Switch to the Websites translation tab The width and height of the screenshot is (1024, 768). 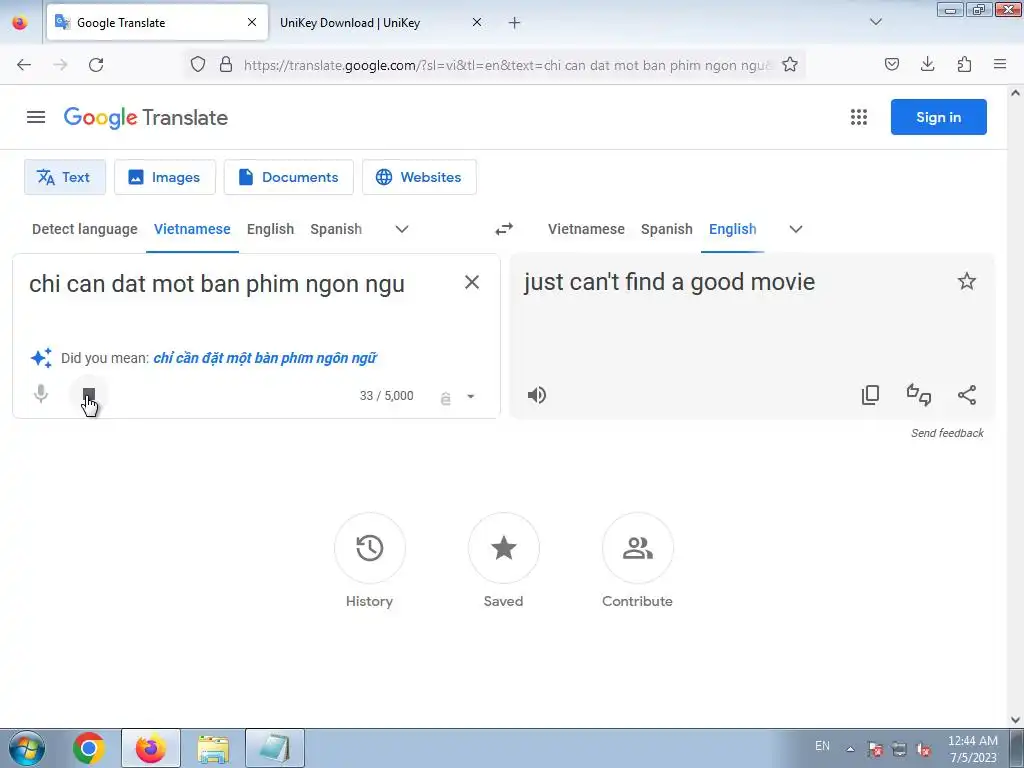[x=419, y=177]
